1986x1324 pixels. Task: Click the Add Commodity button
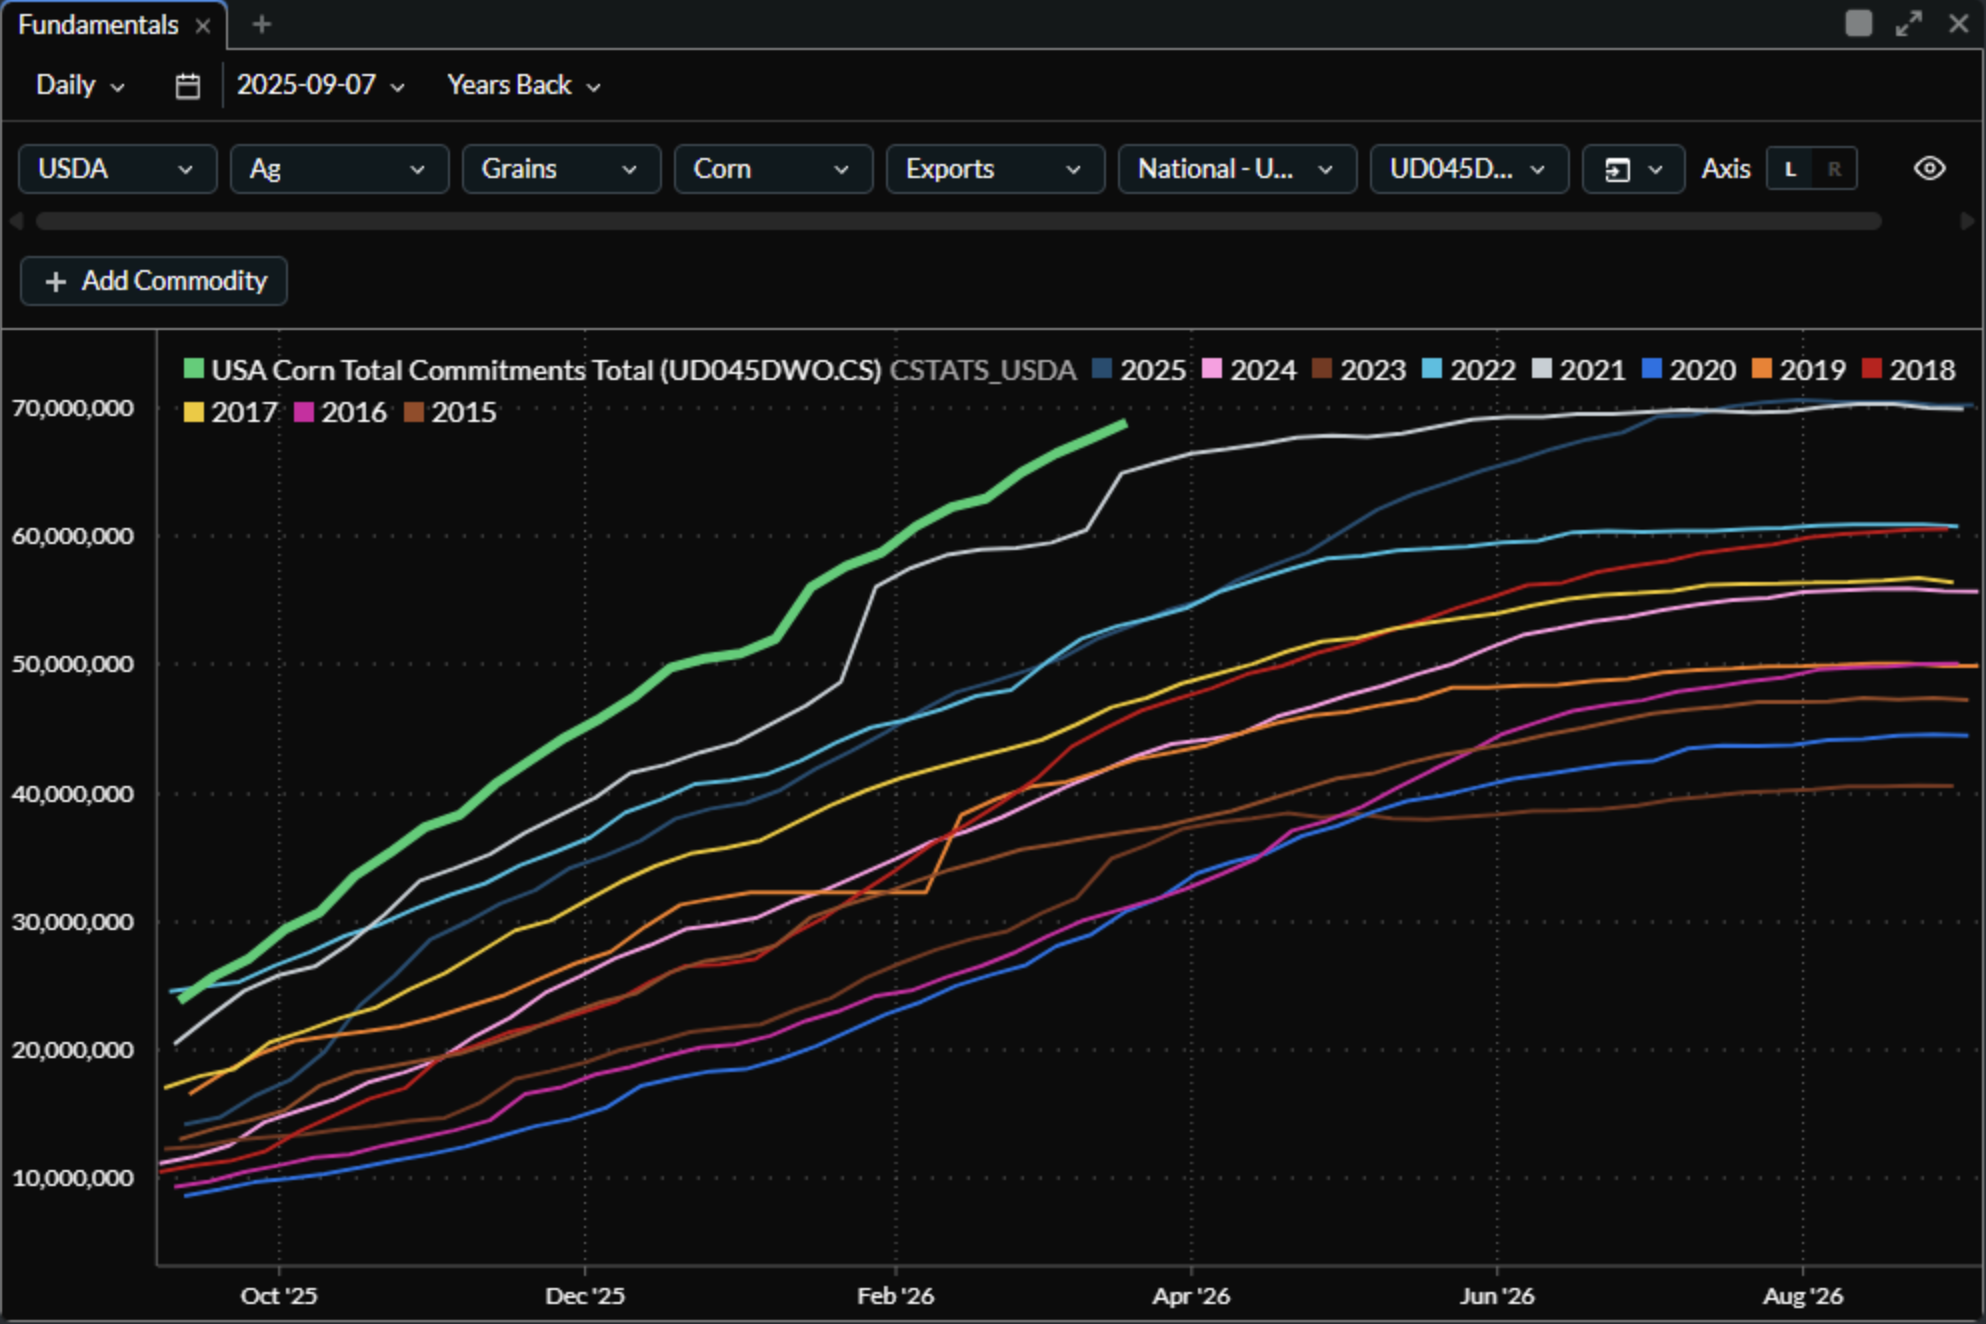(x=154, y=281)
